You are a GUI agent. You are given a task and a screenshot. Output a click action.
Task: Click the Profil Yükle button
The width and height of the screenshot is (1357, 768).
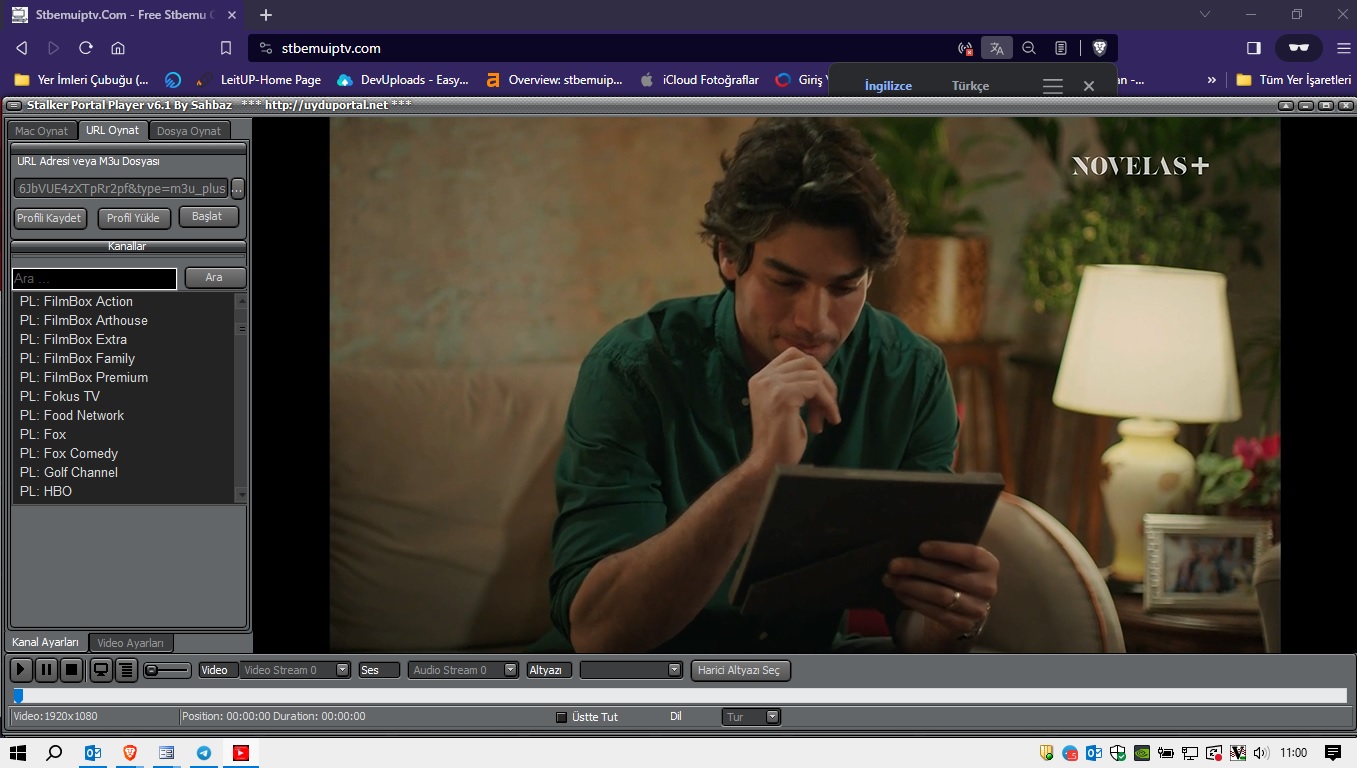(x=133, y=218)
